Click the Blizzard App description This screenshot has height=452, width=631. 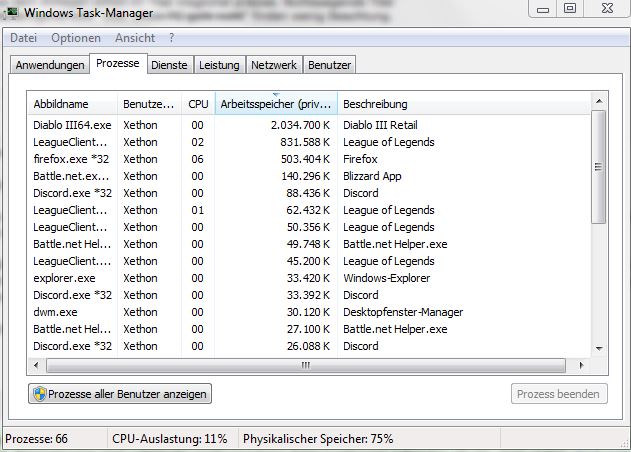[372, 176]
